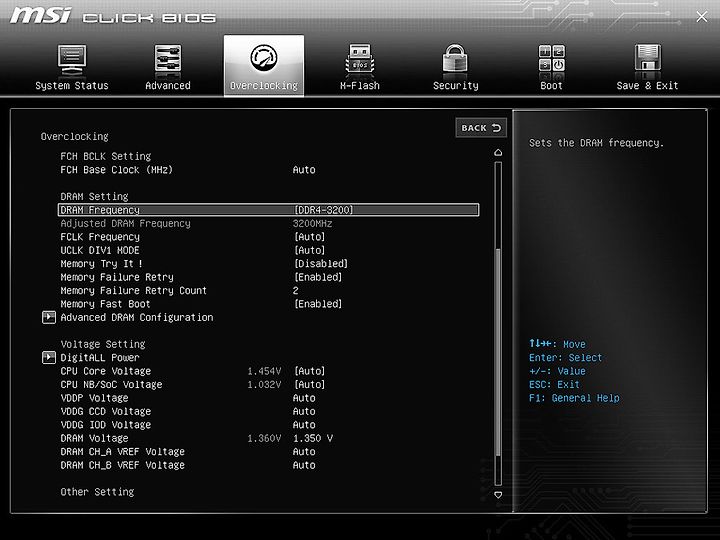Edit VDDG IOD Voltage Auto value
Screen dimensions: 720x540
coord(304,425)
